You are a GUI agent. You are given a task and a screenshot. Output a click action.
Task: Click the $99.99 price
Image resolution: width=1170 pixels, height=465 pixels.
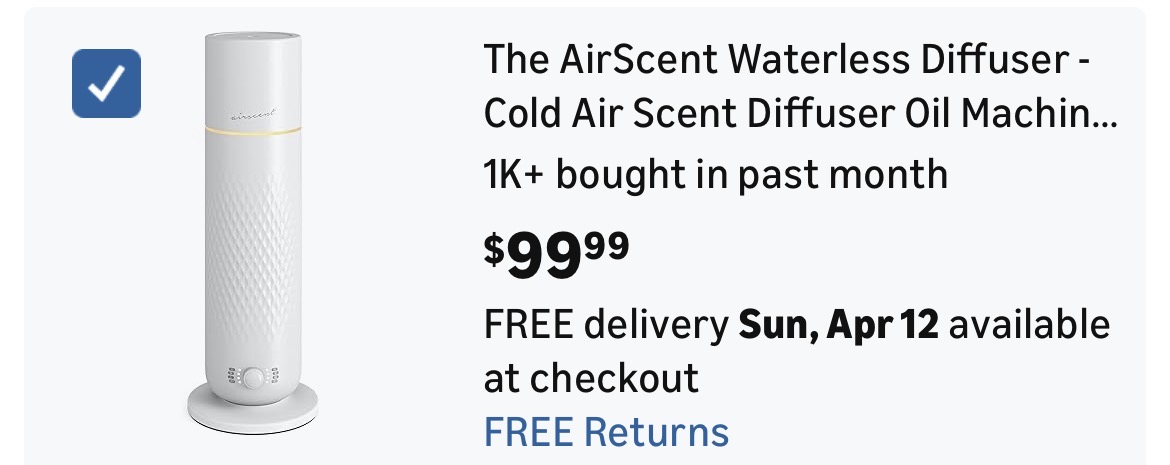tap(557, 255)
